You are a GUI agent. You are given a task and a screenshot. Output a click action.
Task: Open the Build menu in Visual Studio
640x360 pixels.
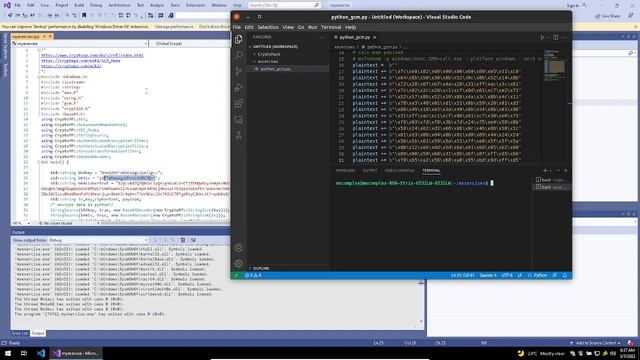79,5
